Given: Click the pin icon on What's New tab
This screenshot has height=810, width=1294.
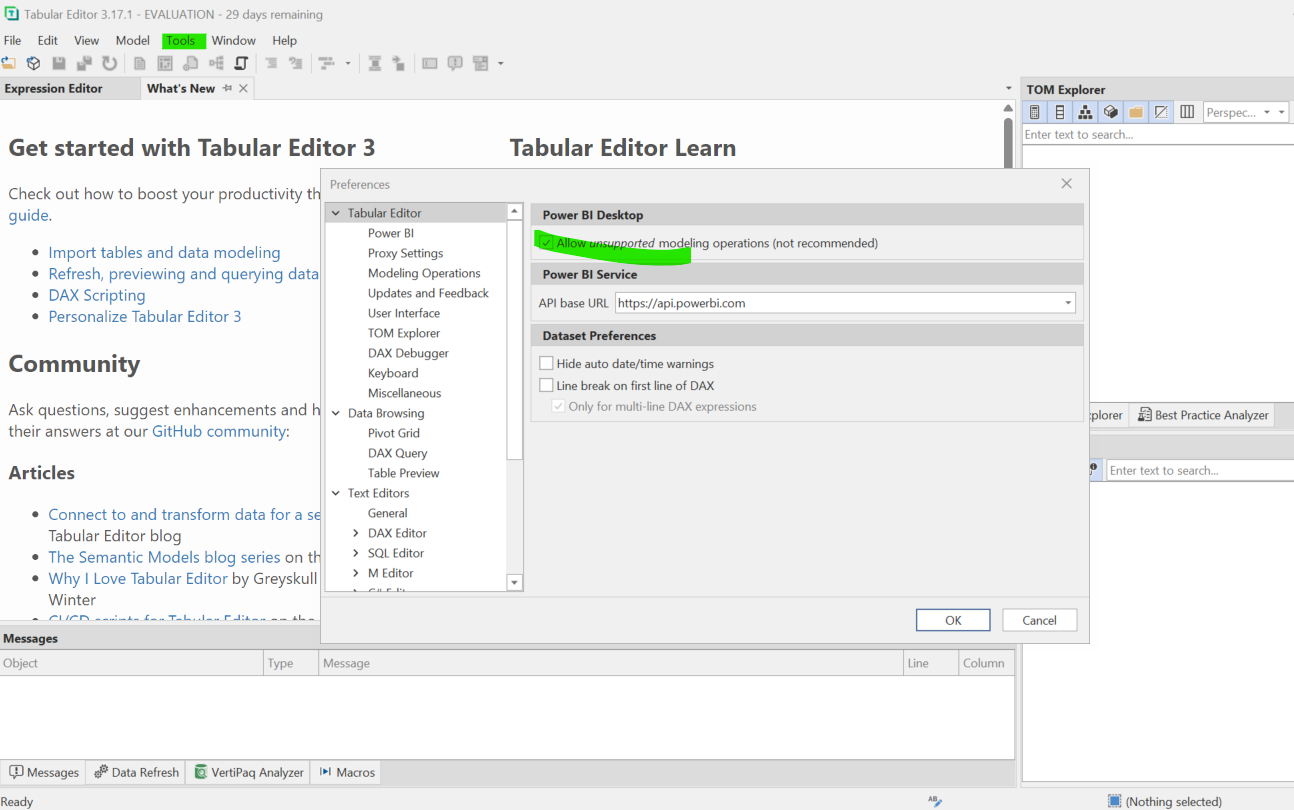Looking at the screenshot, I should pos(227,88).
